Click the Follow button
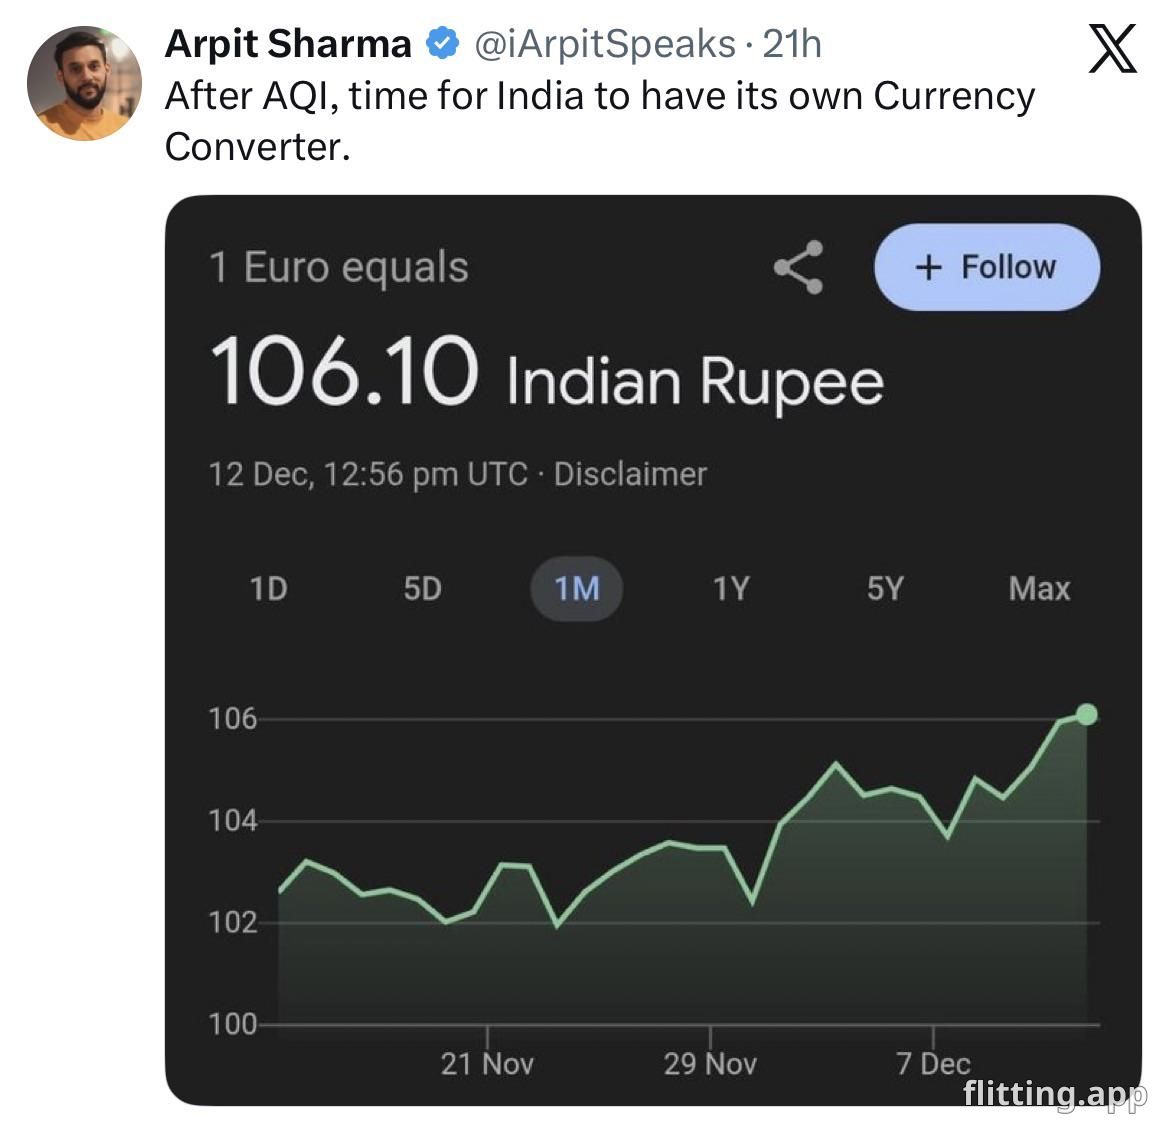 tap(986, 267)
